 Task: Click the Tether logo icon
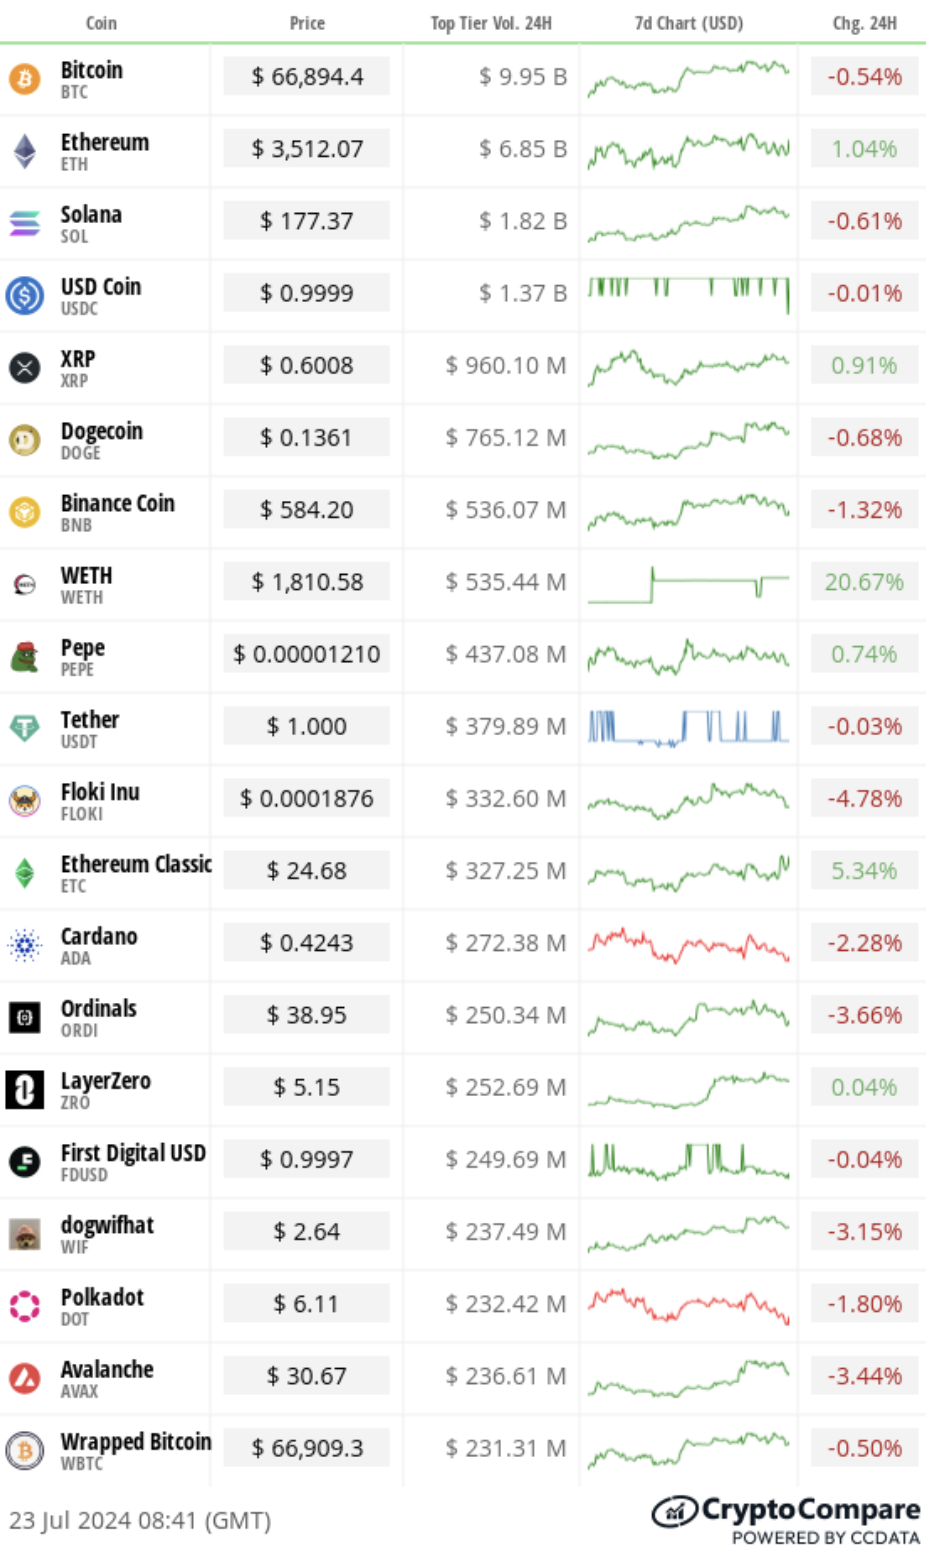pyautogui.click(x=25, y=728)
